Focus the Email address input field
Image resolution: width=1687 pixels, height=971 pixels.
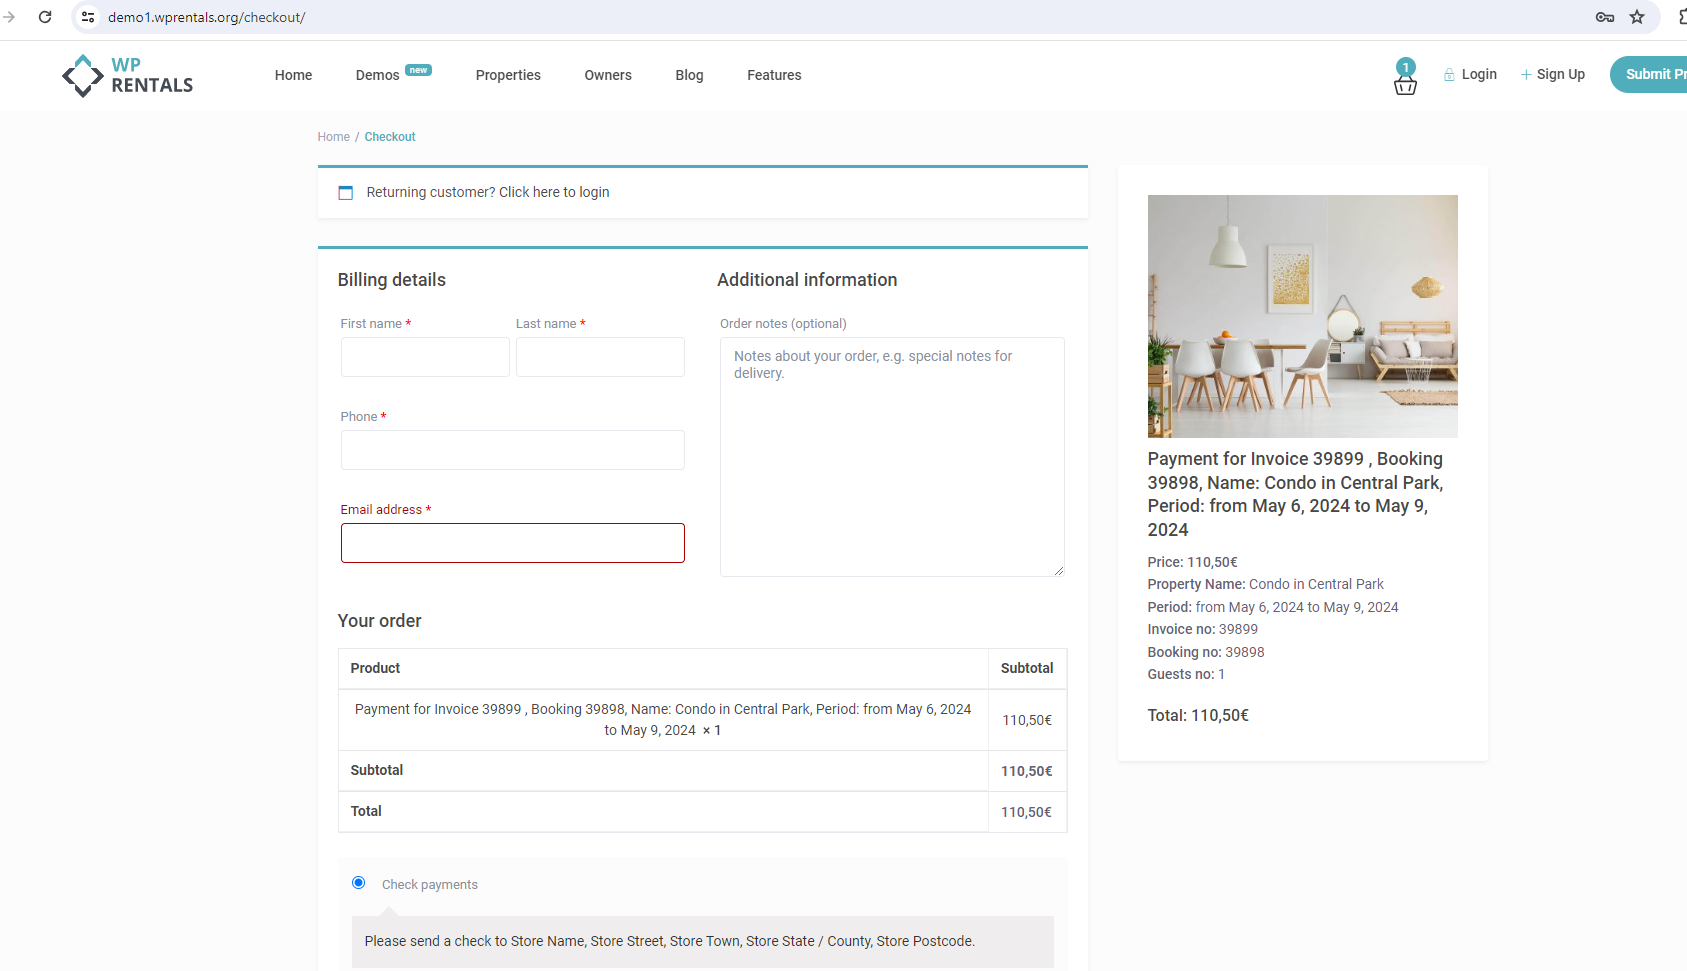[x=513, y=543]
